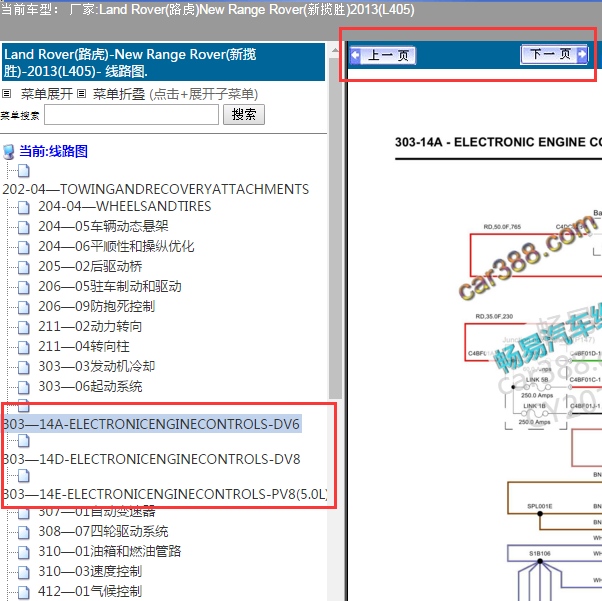This screenshot has height=601, width=602.
Task: Click the computer icon beside 当前:线路图
Action: tap(9, 152)
